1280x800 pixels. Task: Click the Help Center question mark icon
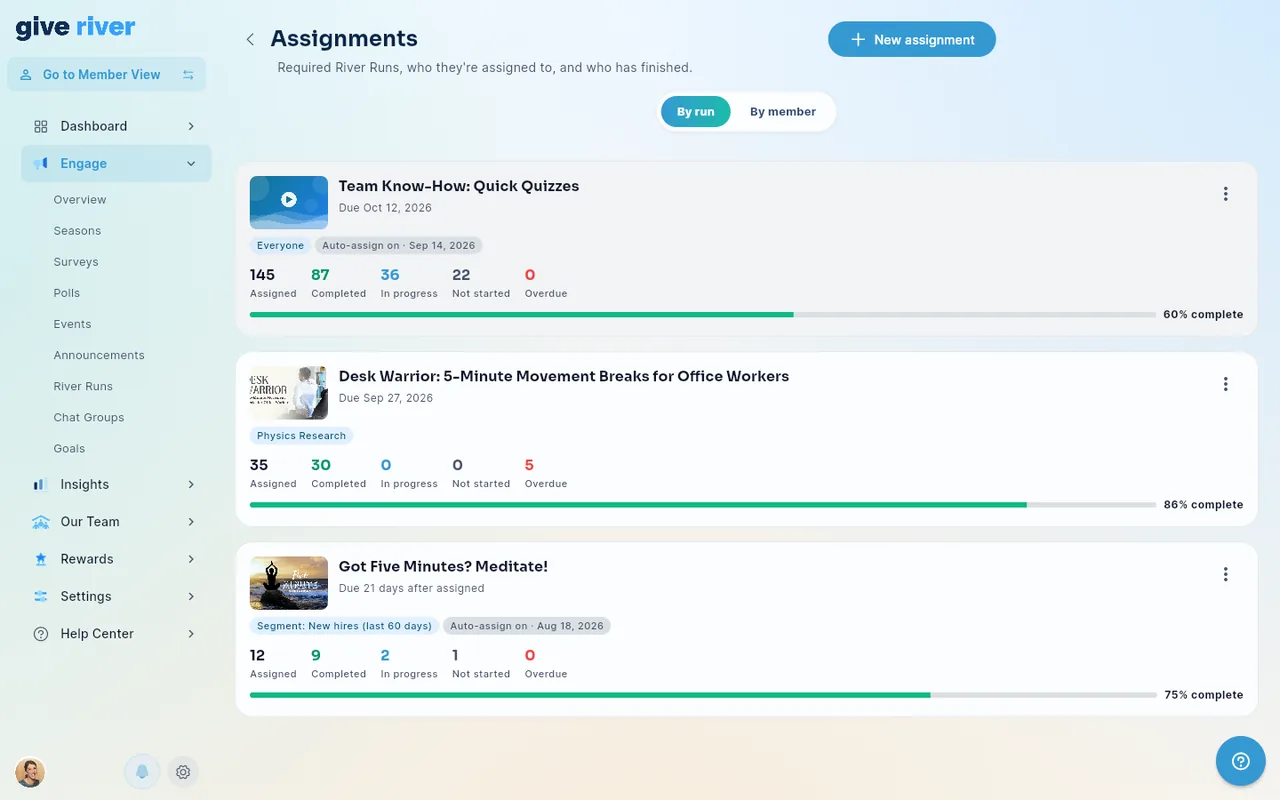point(41,634)
